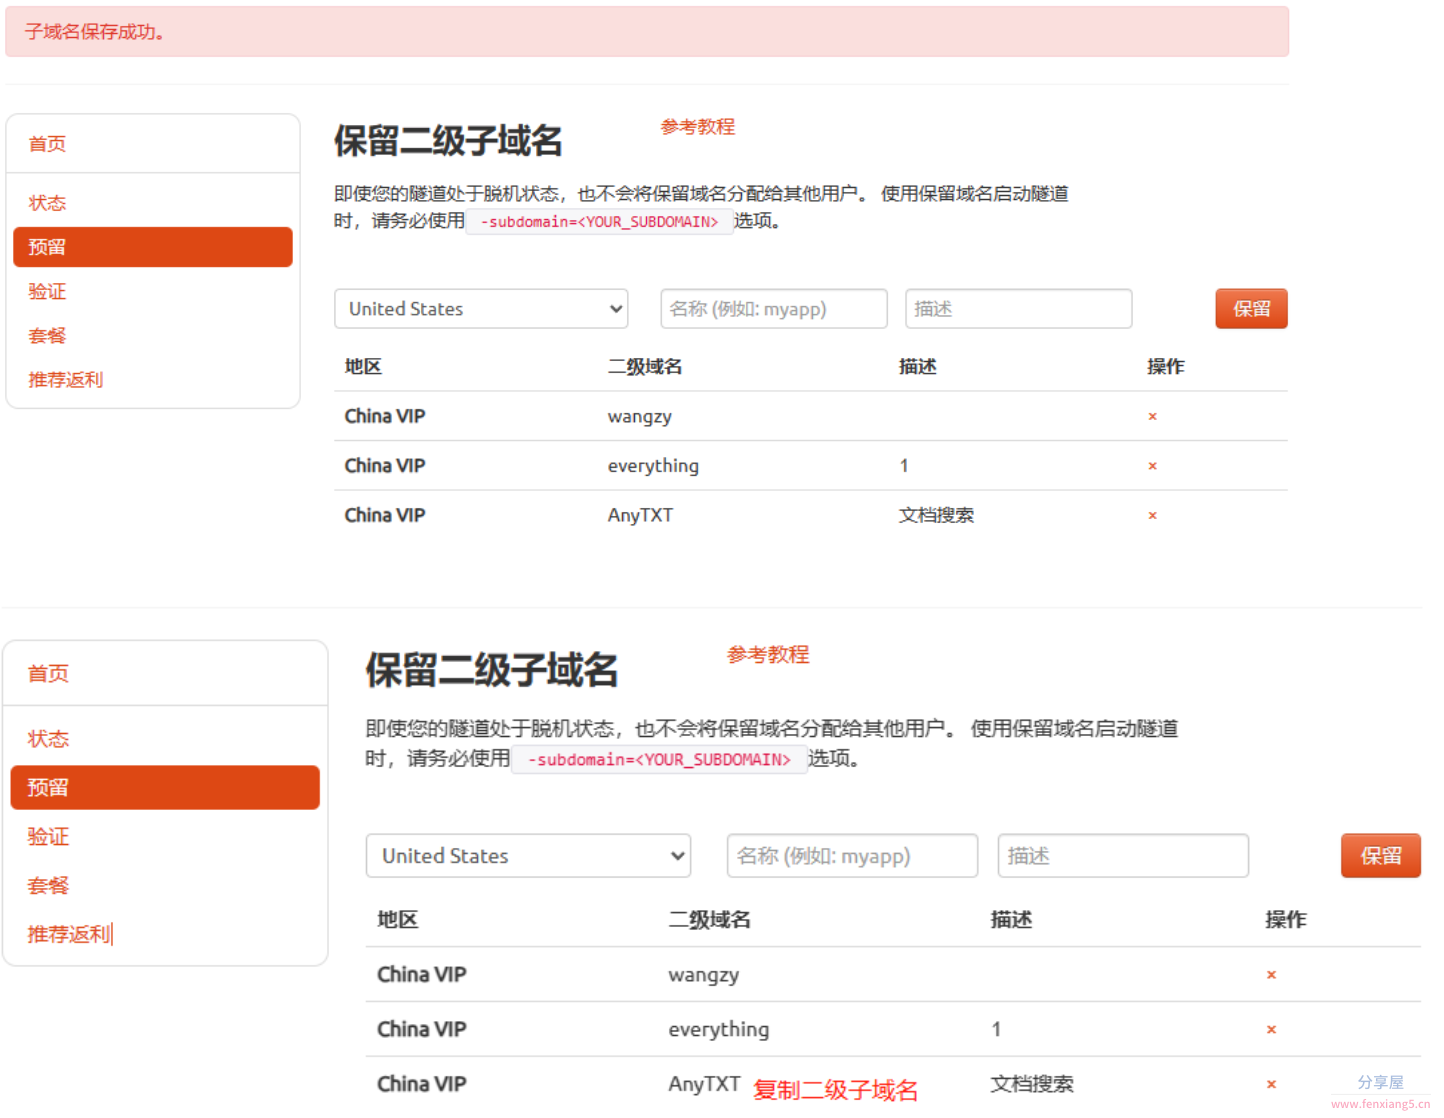Remove everything row in lower panel
Viewport: 1444px width, 1118px height.
(x=1271, y=1030)
